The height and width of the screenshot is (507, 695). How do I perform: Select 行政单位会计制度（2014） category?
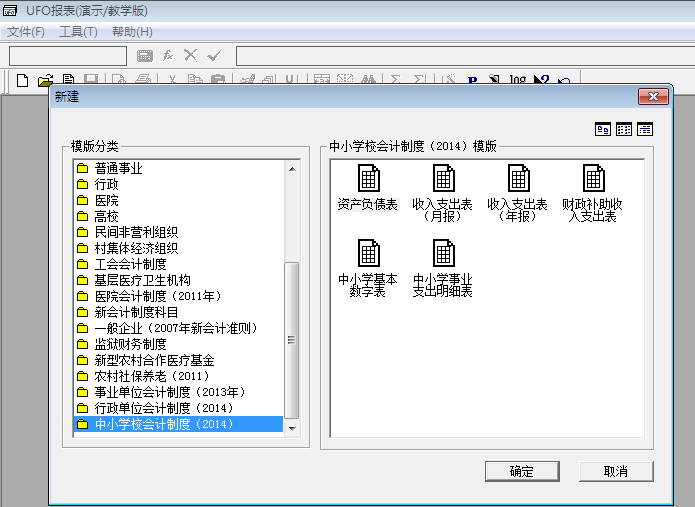click(163, 408)
